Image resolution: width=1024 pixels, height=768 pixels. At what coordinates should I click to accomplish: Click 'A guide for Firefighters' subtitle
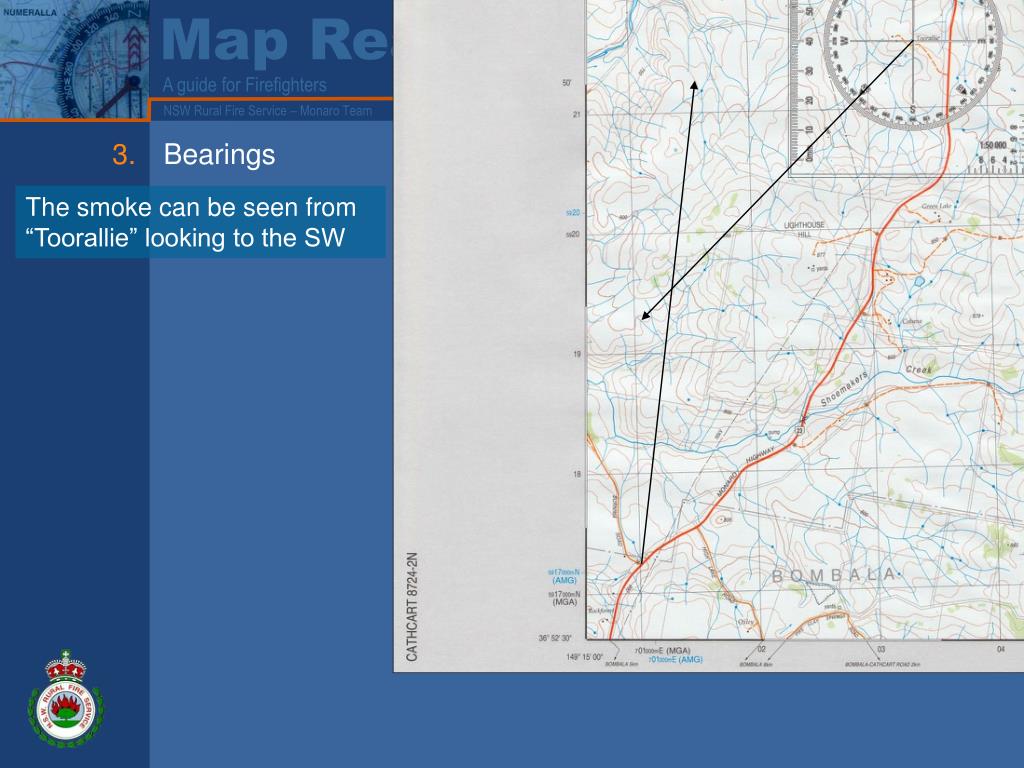[244, 85]
